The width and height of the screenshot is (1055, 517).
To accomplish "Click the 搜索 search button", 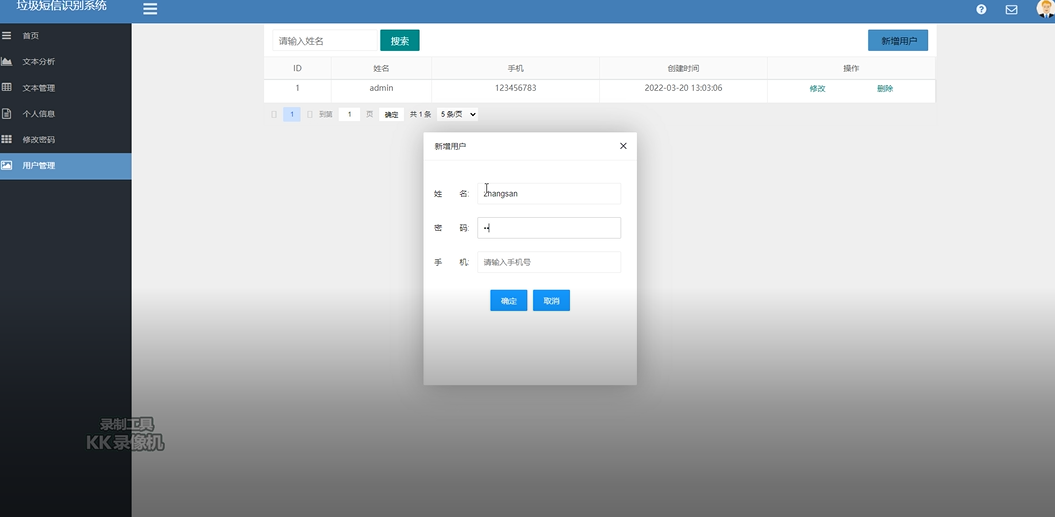I will 400,40.
